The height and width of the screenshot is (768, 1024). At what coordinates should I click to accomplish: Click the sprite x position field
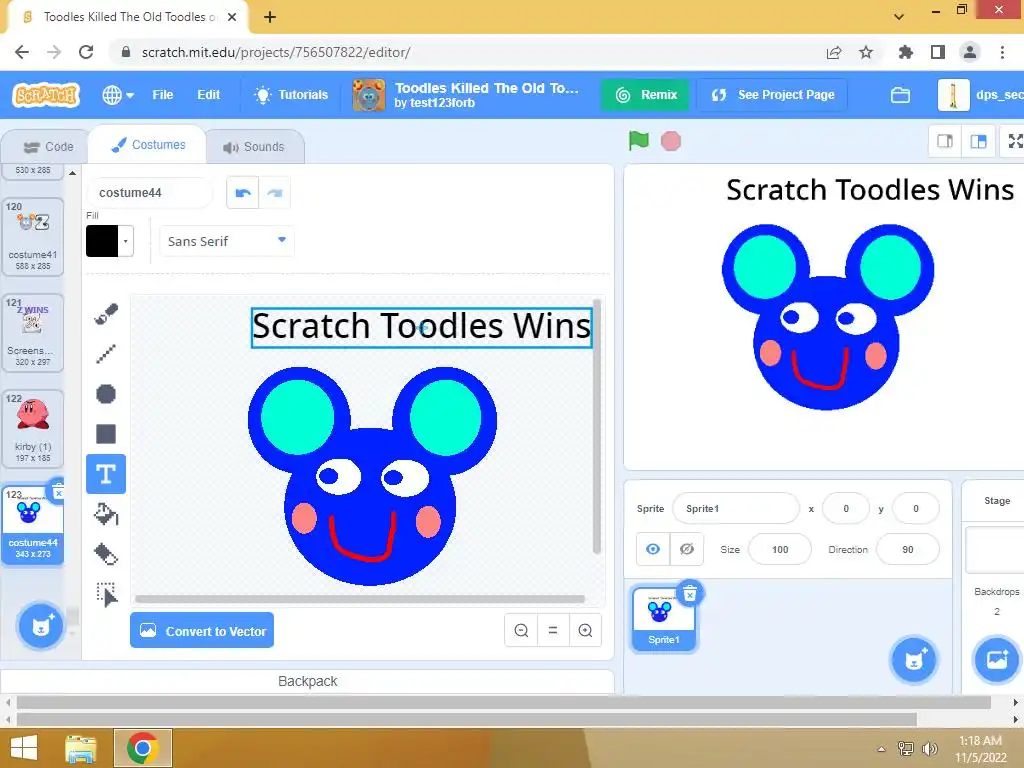[x=846, y=508]
